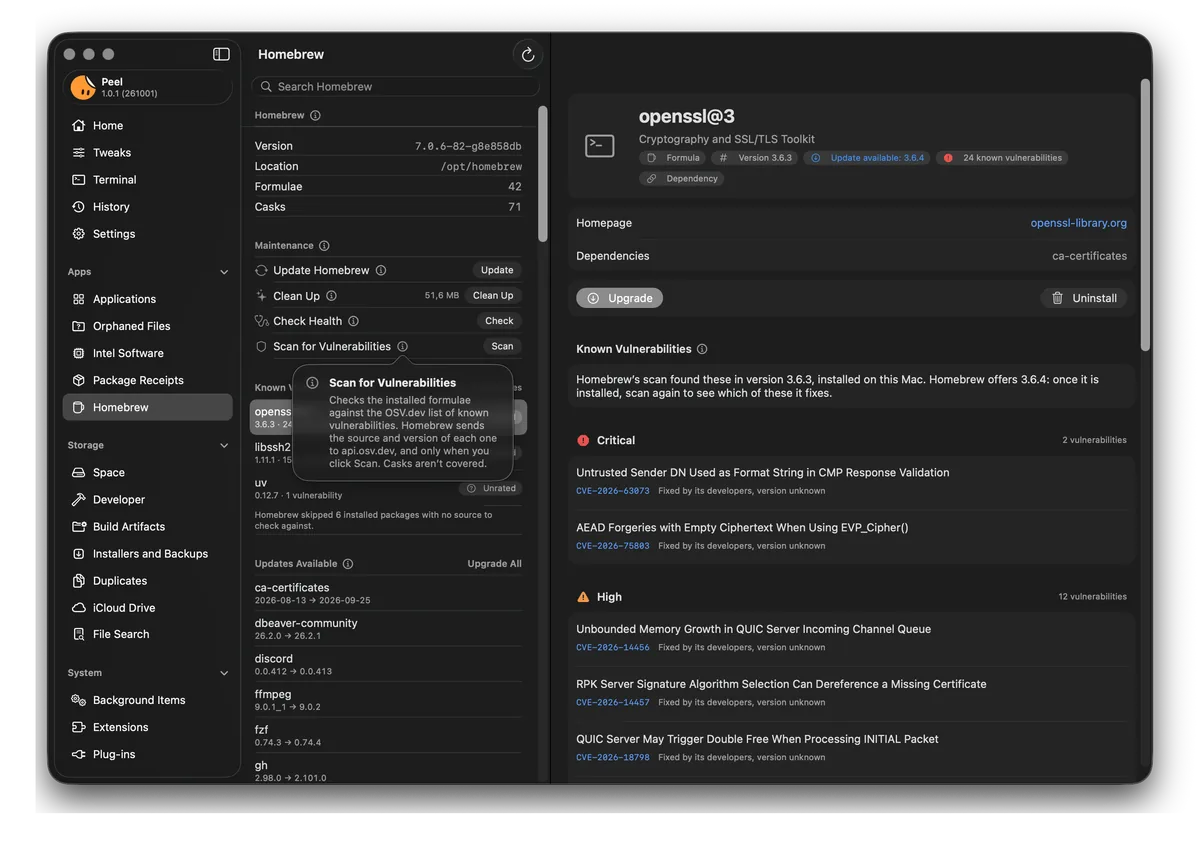Click info icon beside Update Homebrew
Viewport: 1200px width, 847px height.
(381, 270)
